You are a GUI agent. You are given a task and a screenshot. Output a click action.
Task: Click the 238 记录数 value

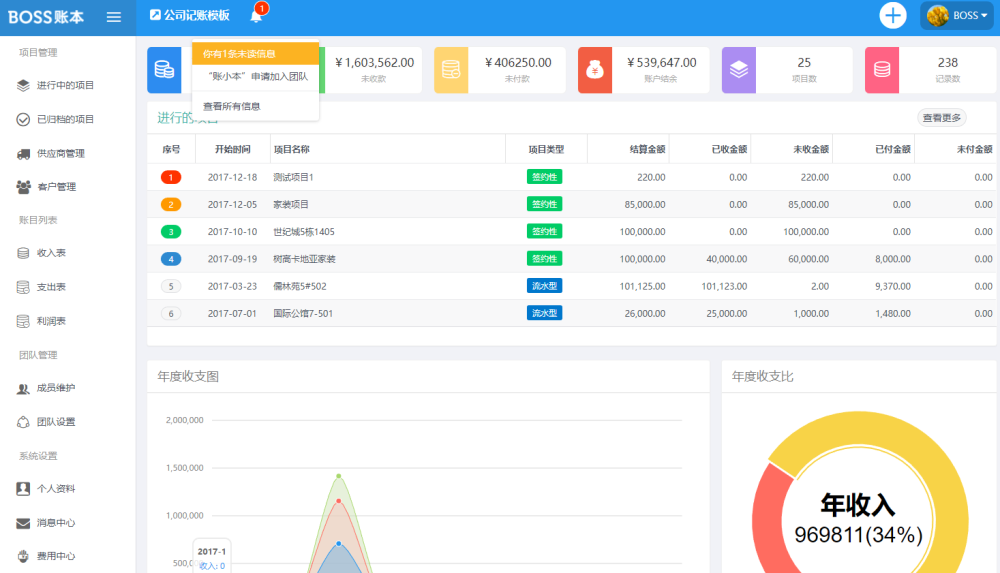click(948, 63)
